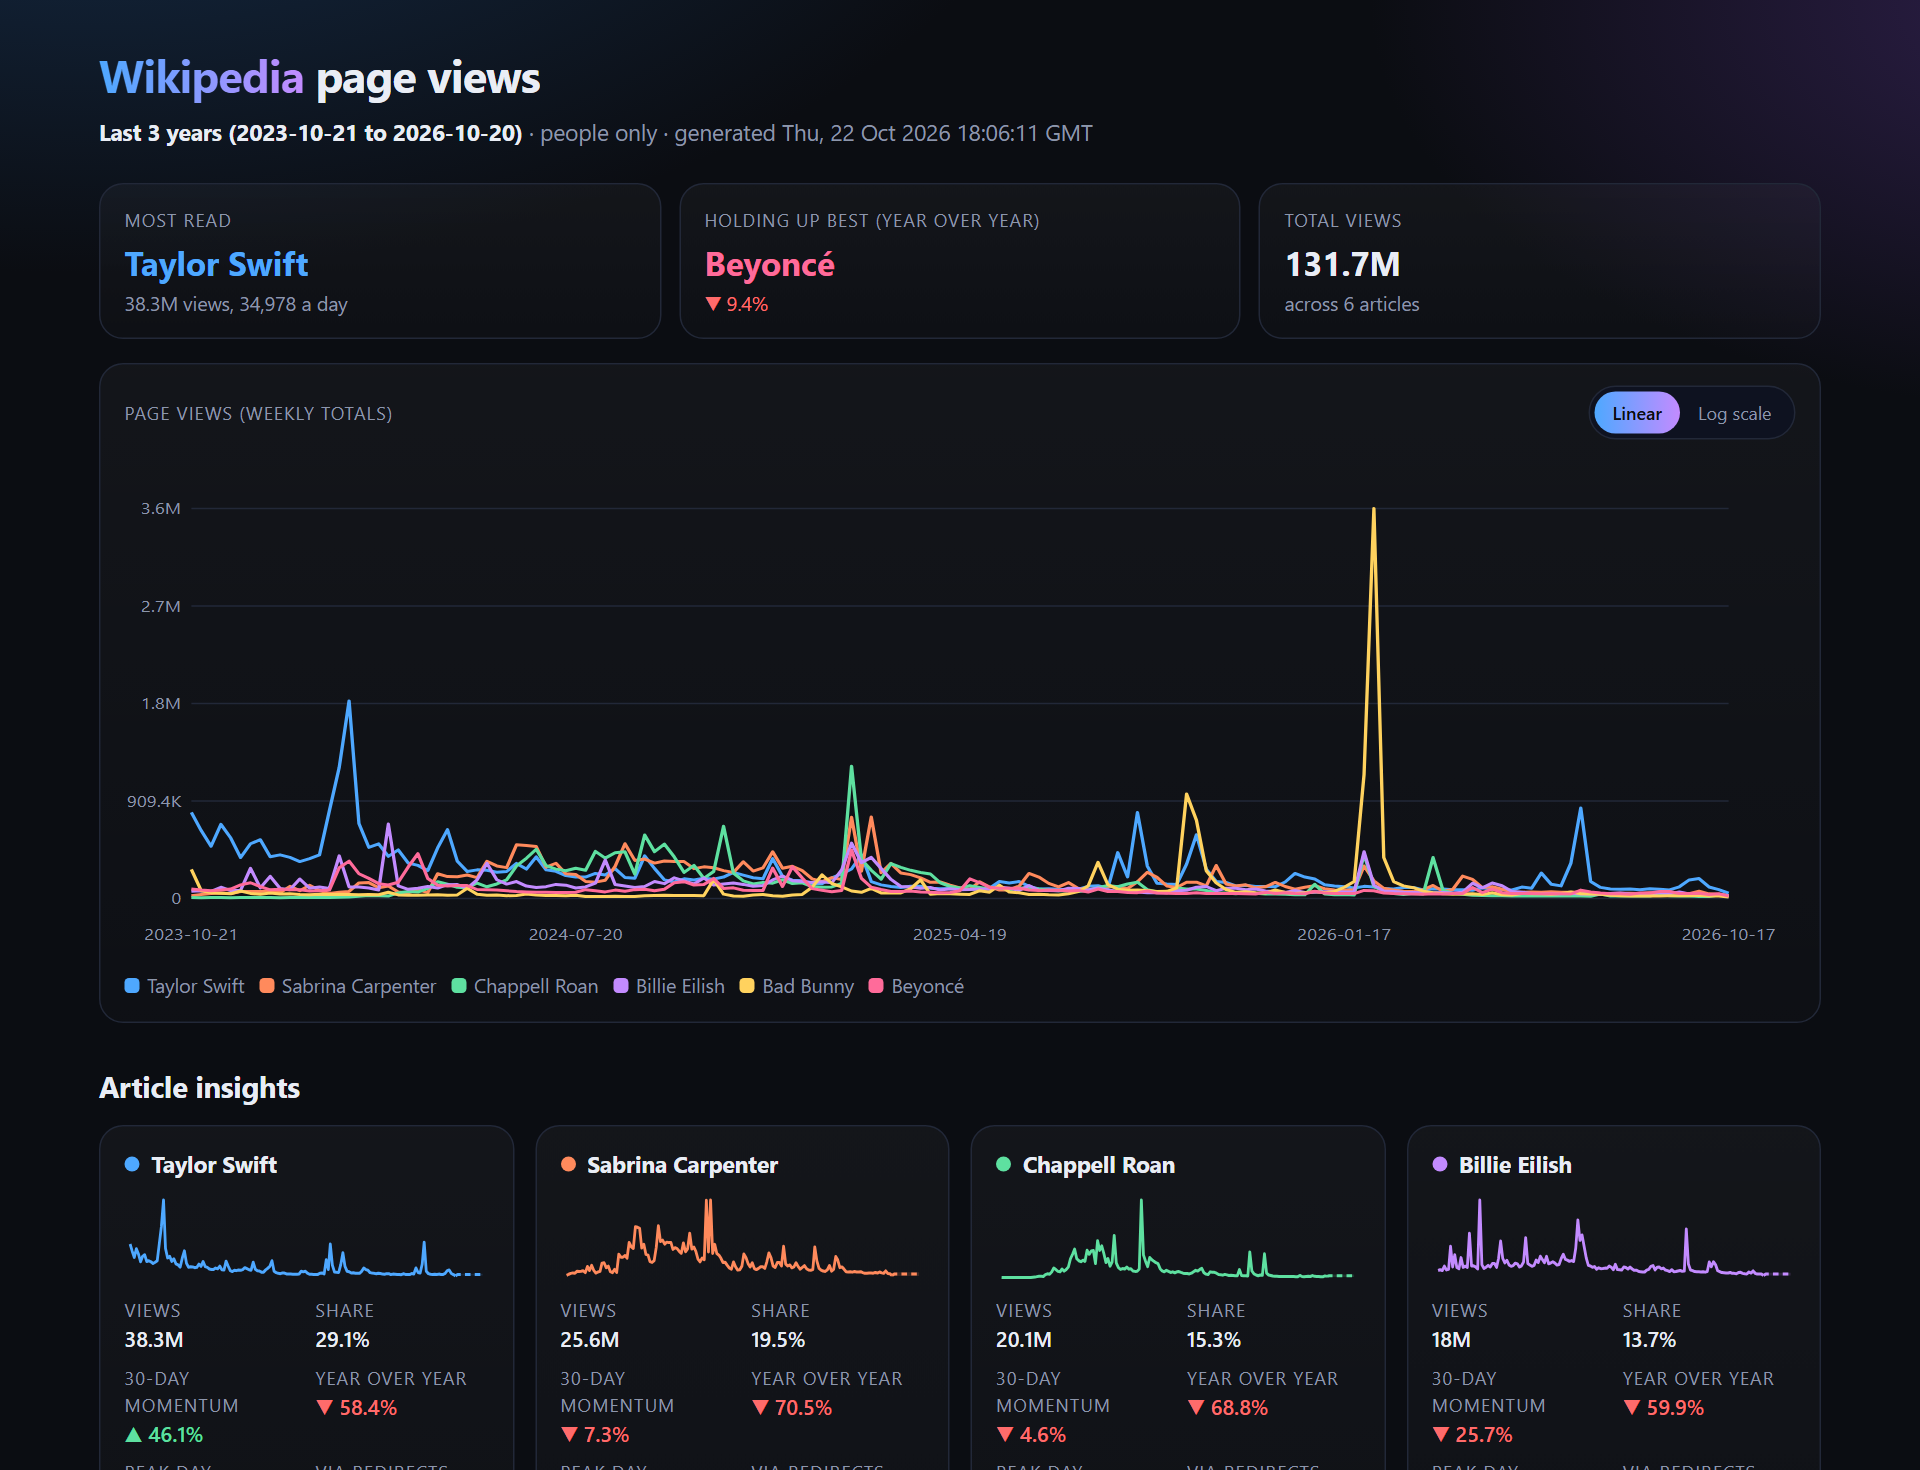
Task: Toggle Taylor Swift legend swatch
Action: (132, 986)
